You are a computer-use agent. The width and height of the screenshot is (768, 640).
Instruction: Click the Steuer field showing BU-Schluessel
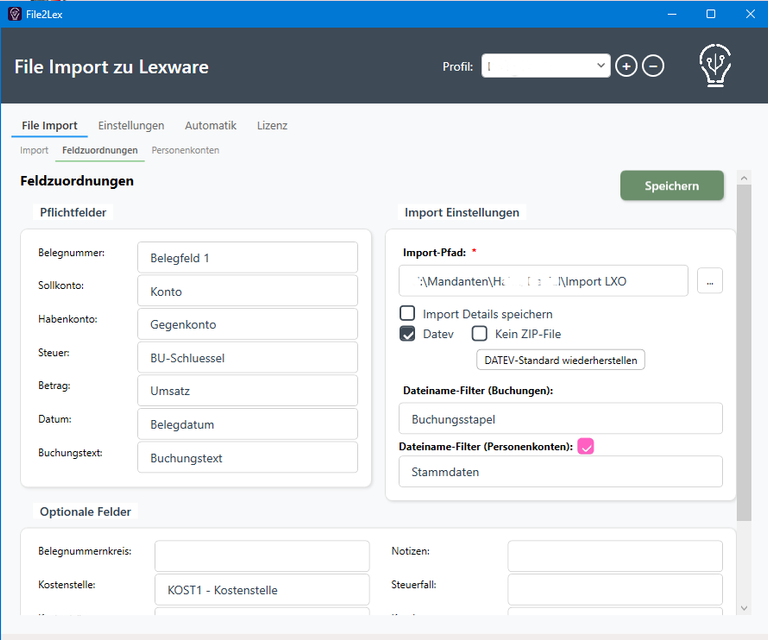click(x=247, y=357)
